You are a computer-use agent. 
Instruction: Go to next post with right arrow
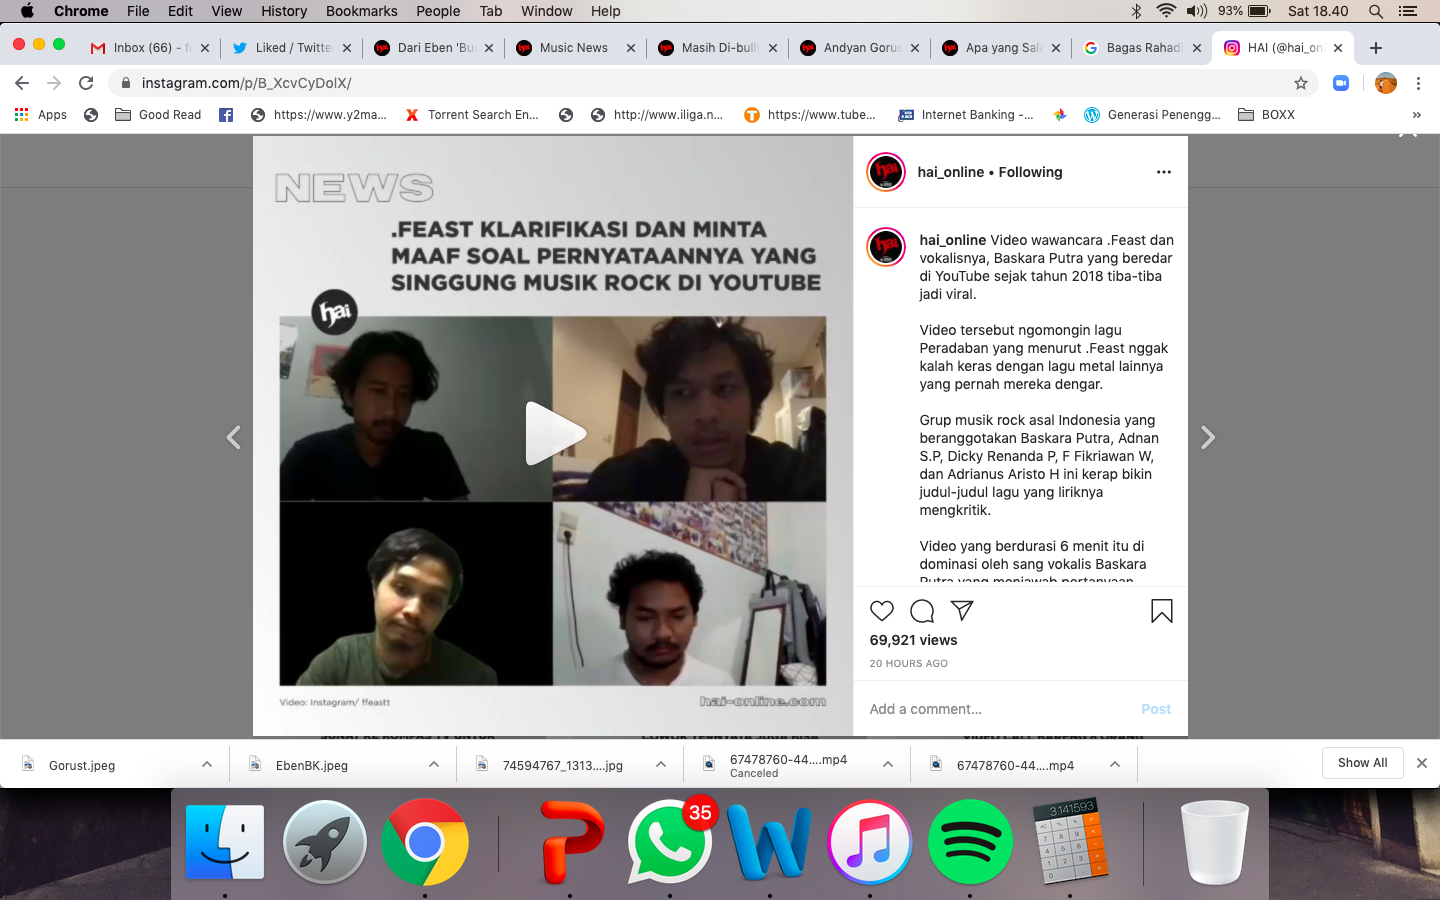[x=1207, y=438]
